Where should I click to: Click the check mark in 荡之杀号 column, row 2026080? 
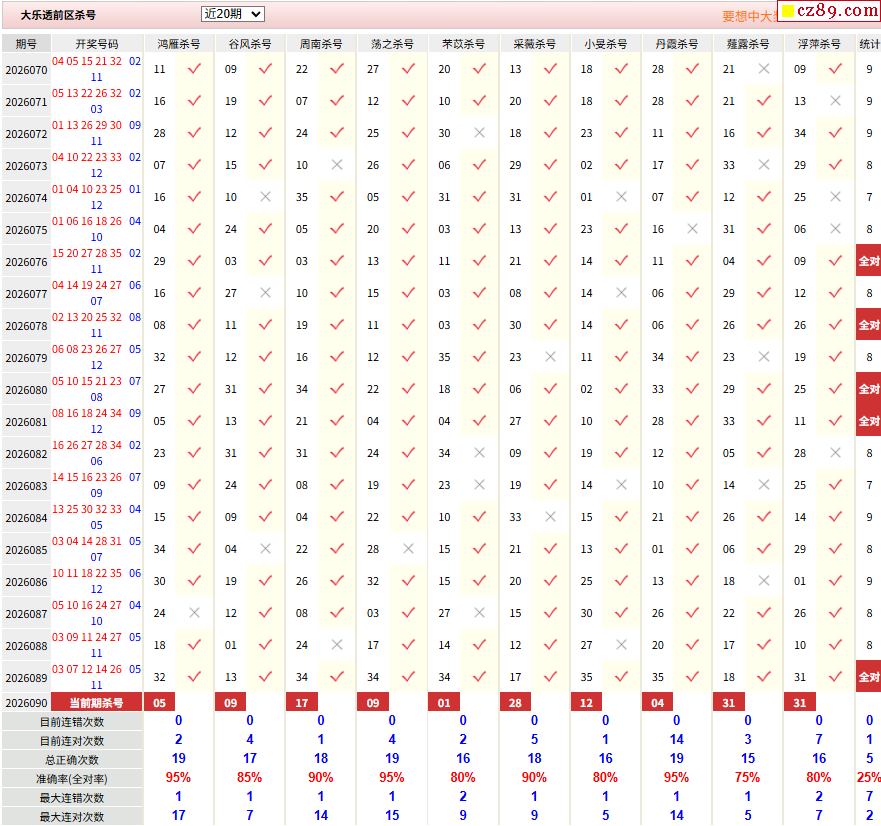tap(408, 389)
